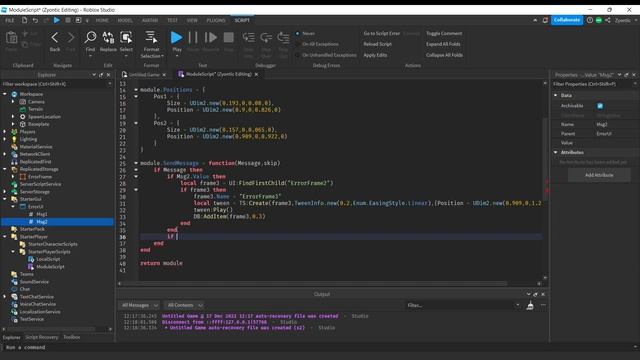The width and height of the screenshot is (640, 360).
Task: Open the Untitled Game document tab
Action: (x=144, y=75)
